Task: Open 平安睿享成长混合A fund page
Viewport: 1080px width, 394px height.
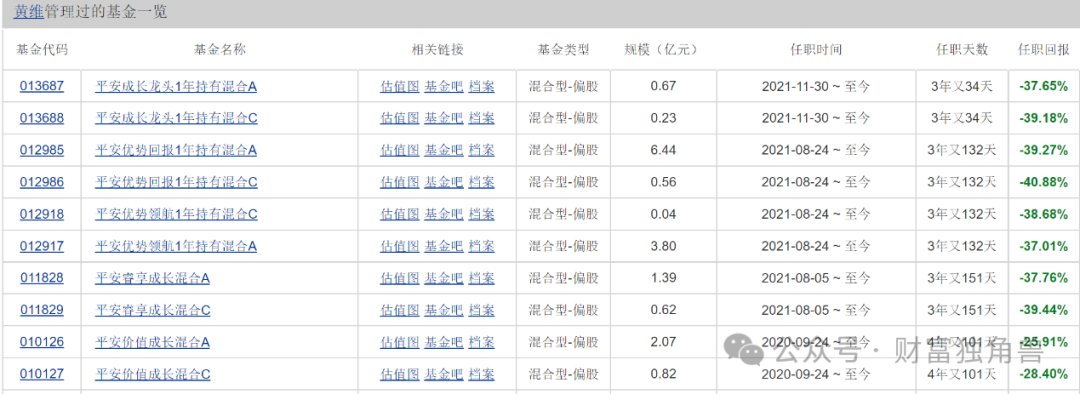Action: 152,278
